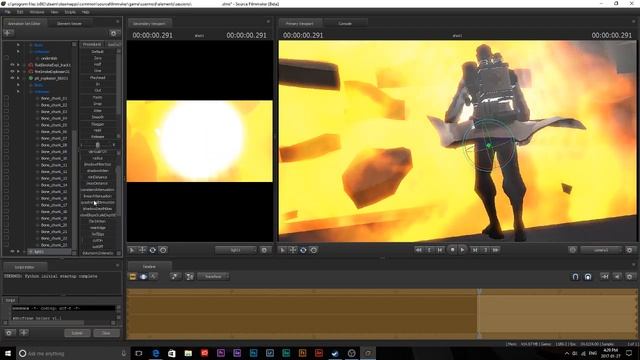Switch to the Console tab
The image size is (640, 360).
(x=345, y=24)
